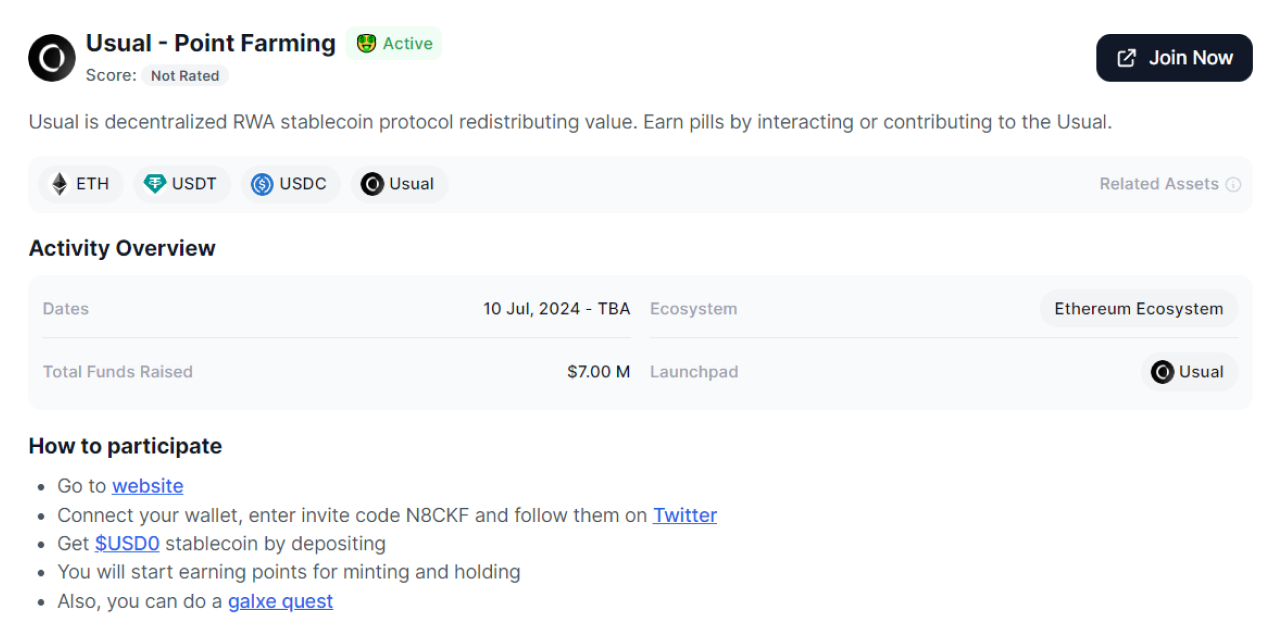Open the galxe quest link

click(280, 601)
